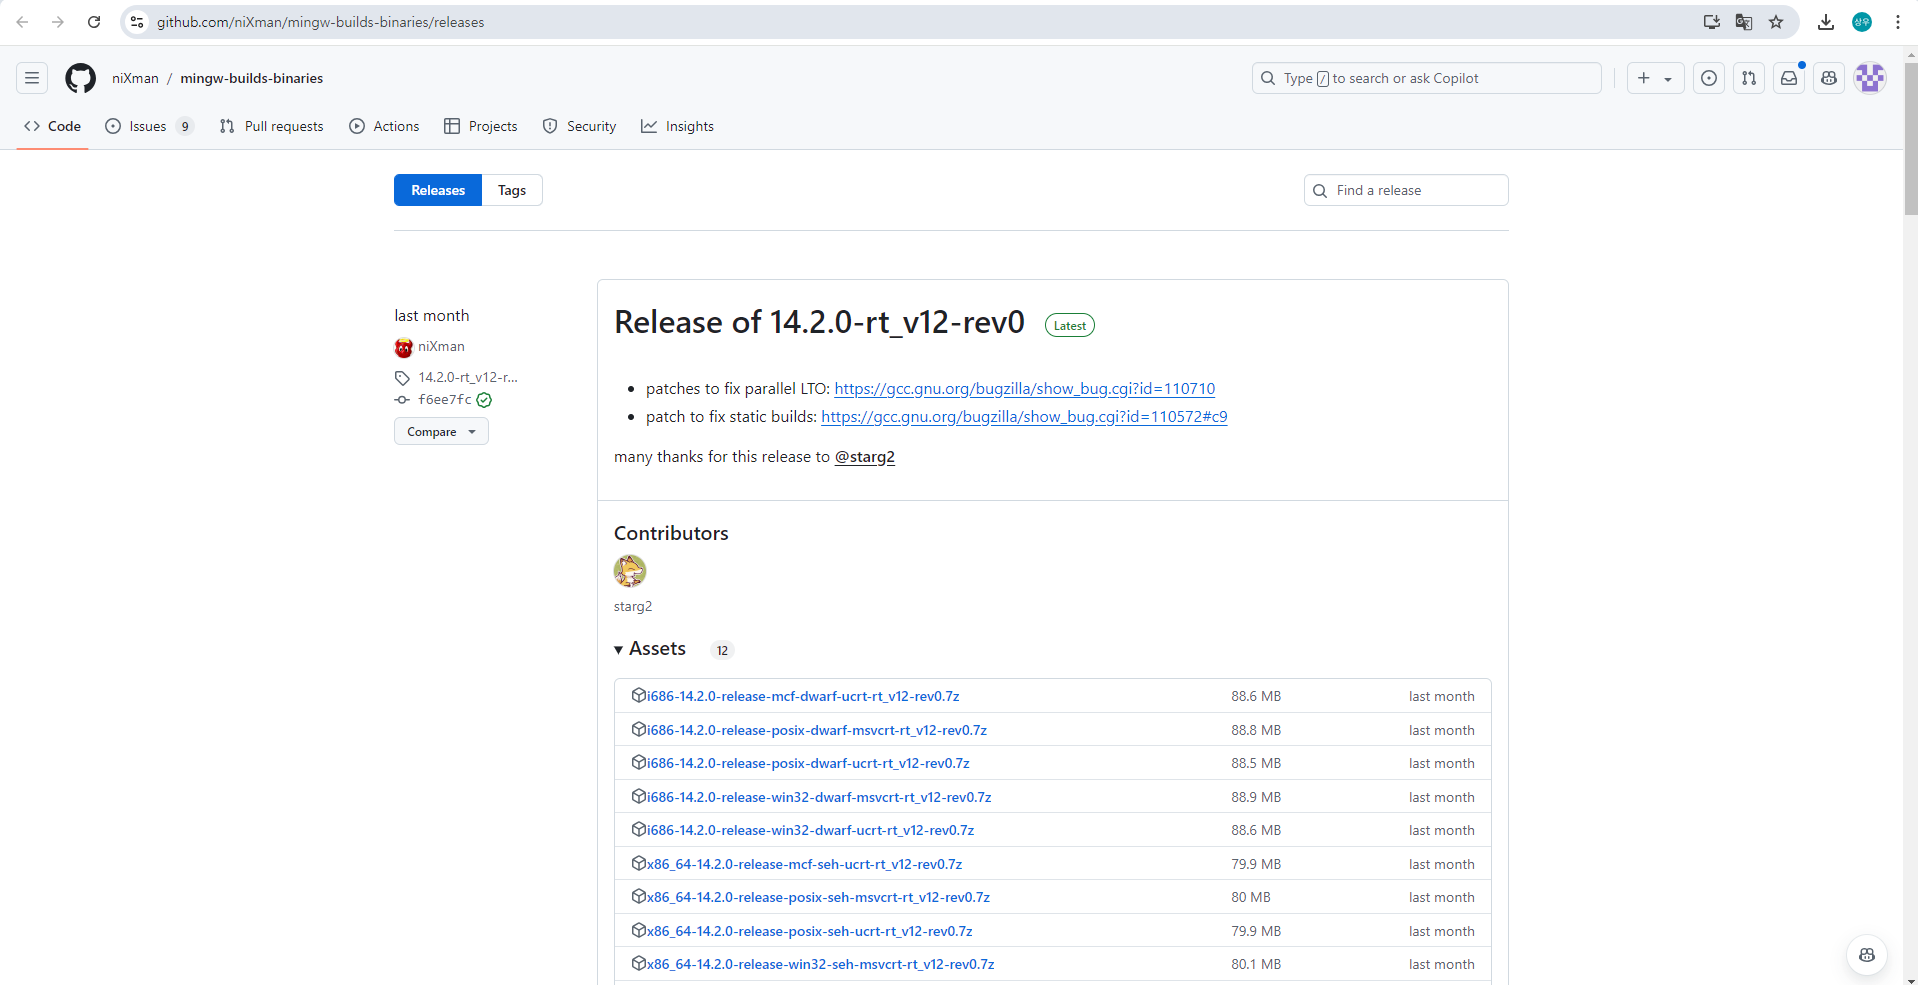Click the Find a release search field

click(x=1406, y=190)
